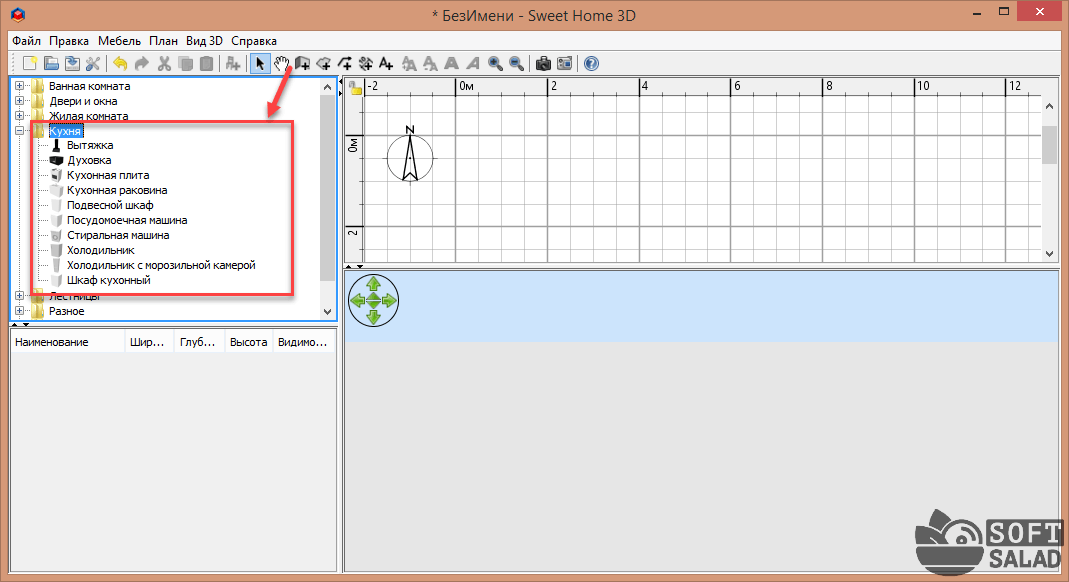The width and height of the screenshot is (1069, 582).
Task: Open a home file via toolbar
Action: (51, 64)
